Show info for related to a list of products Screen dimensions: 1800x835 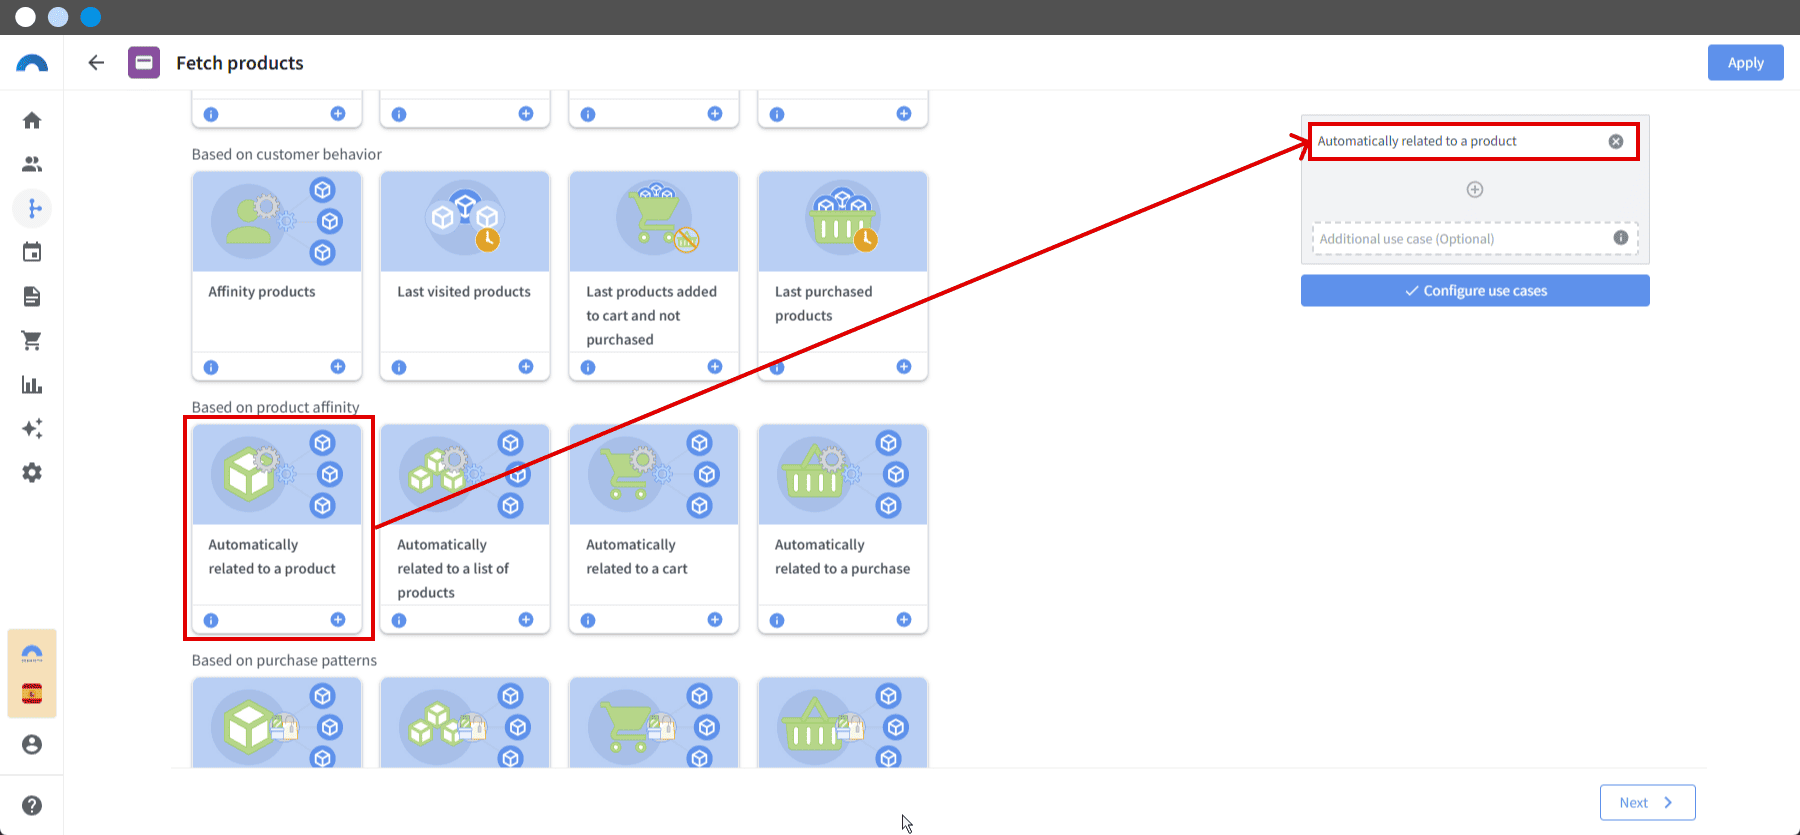pos(399,620)
